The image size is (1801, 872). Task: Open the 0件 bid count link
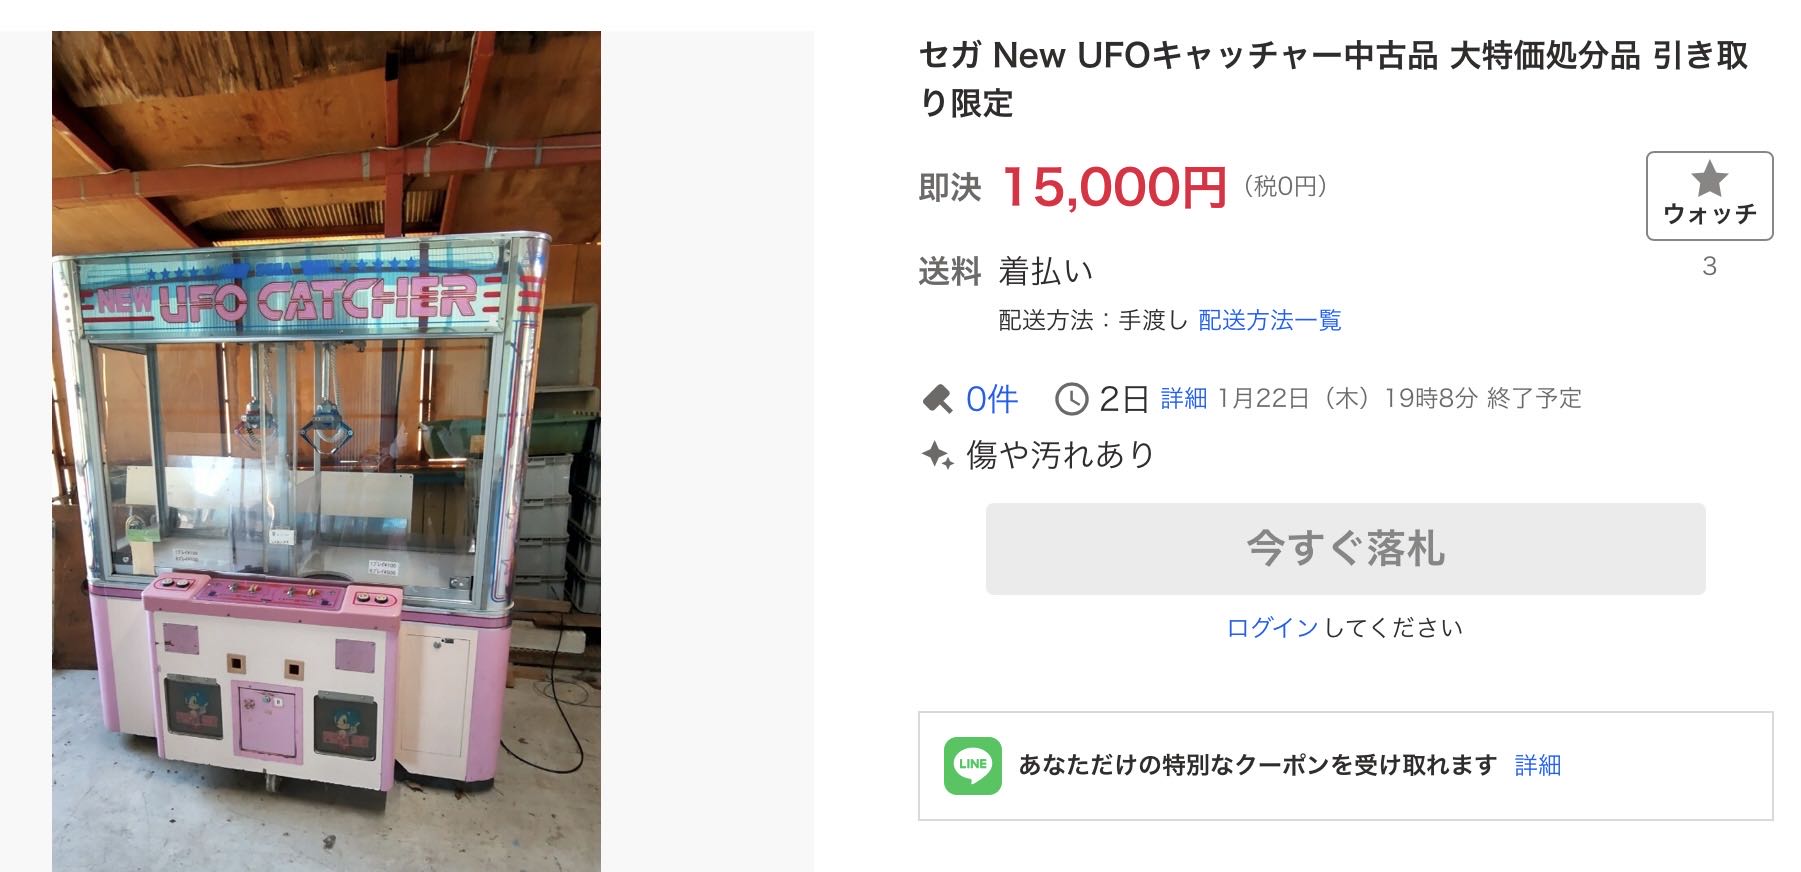[x=991, y=399]
